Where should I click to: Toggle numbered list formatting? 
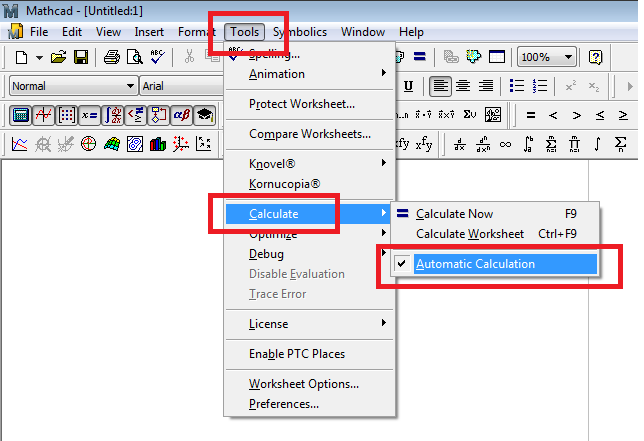[540, 86]
